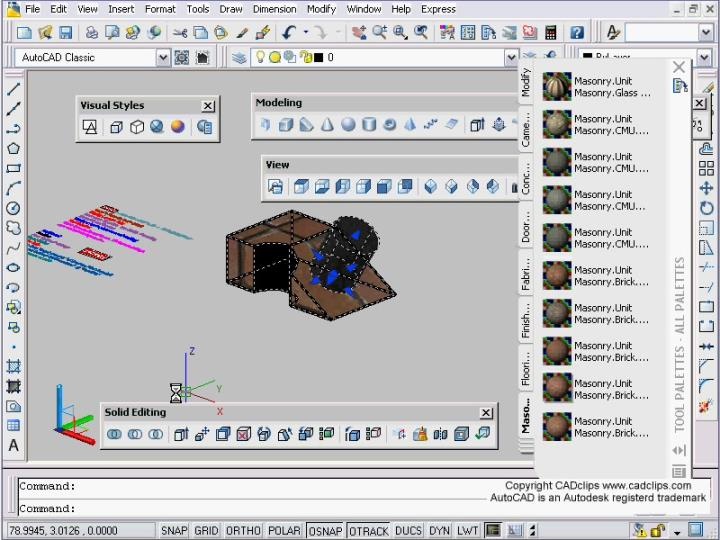Switch to Top view
The image size is (720, 540).
301,186
